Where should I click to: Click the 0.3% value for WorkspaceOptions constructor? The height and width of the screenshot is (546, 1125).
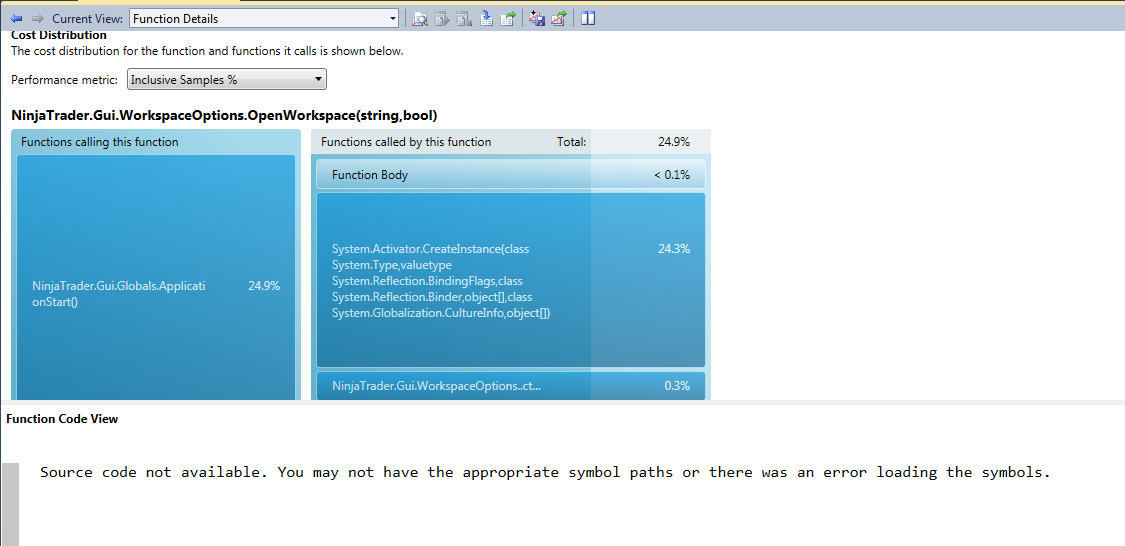(677, 386)
